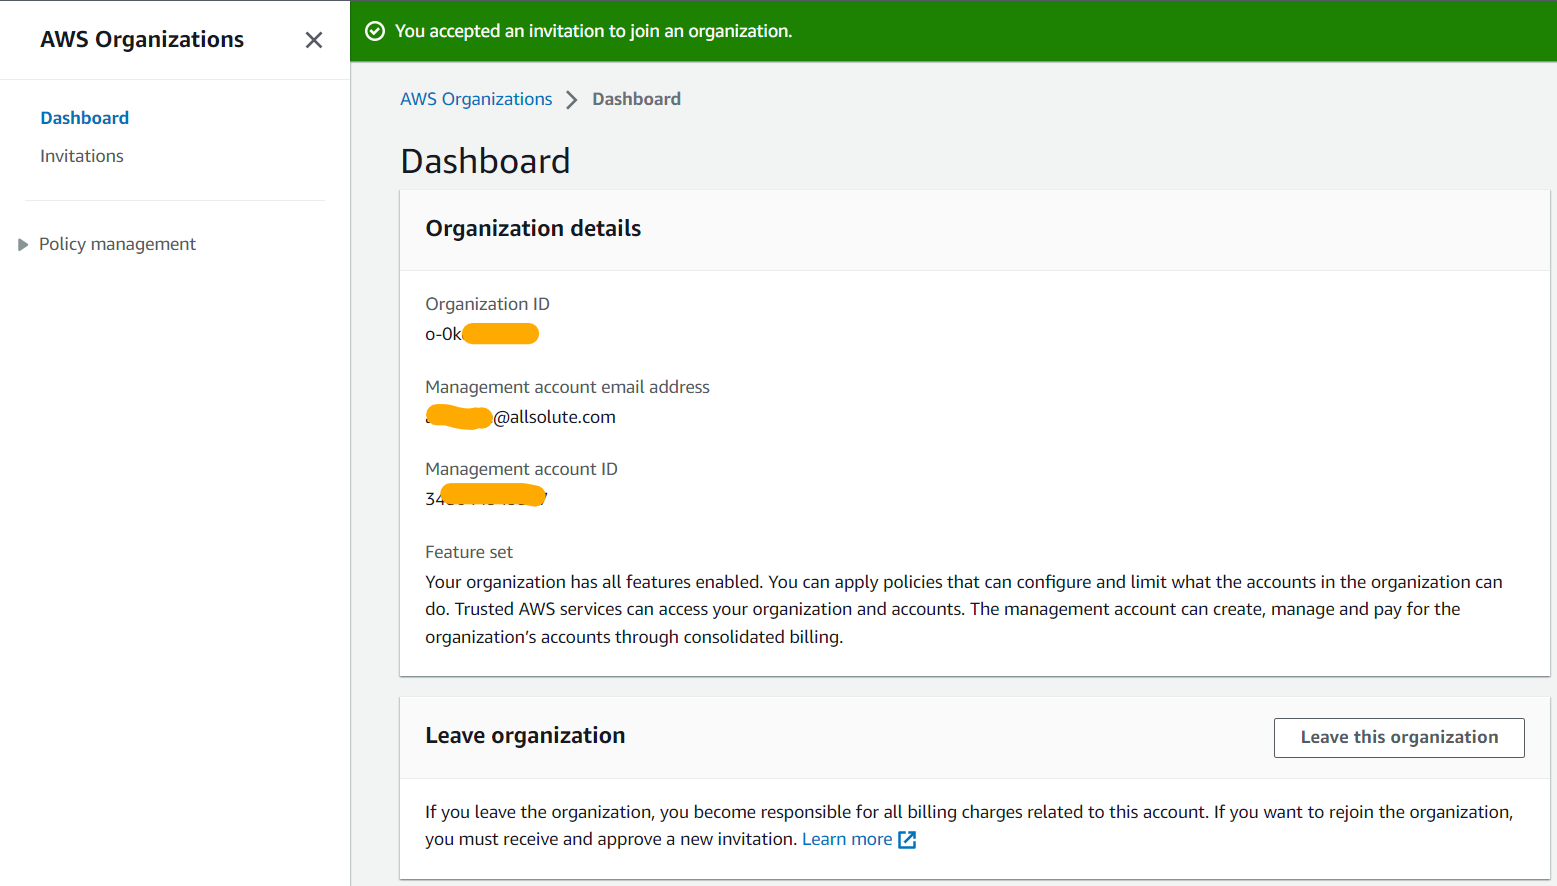Click the Organization details heading

click(533, 228)
